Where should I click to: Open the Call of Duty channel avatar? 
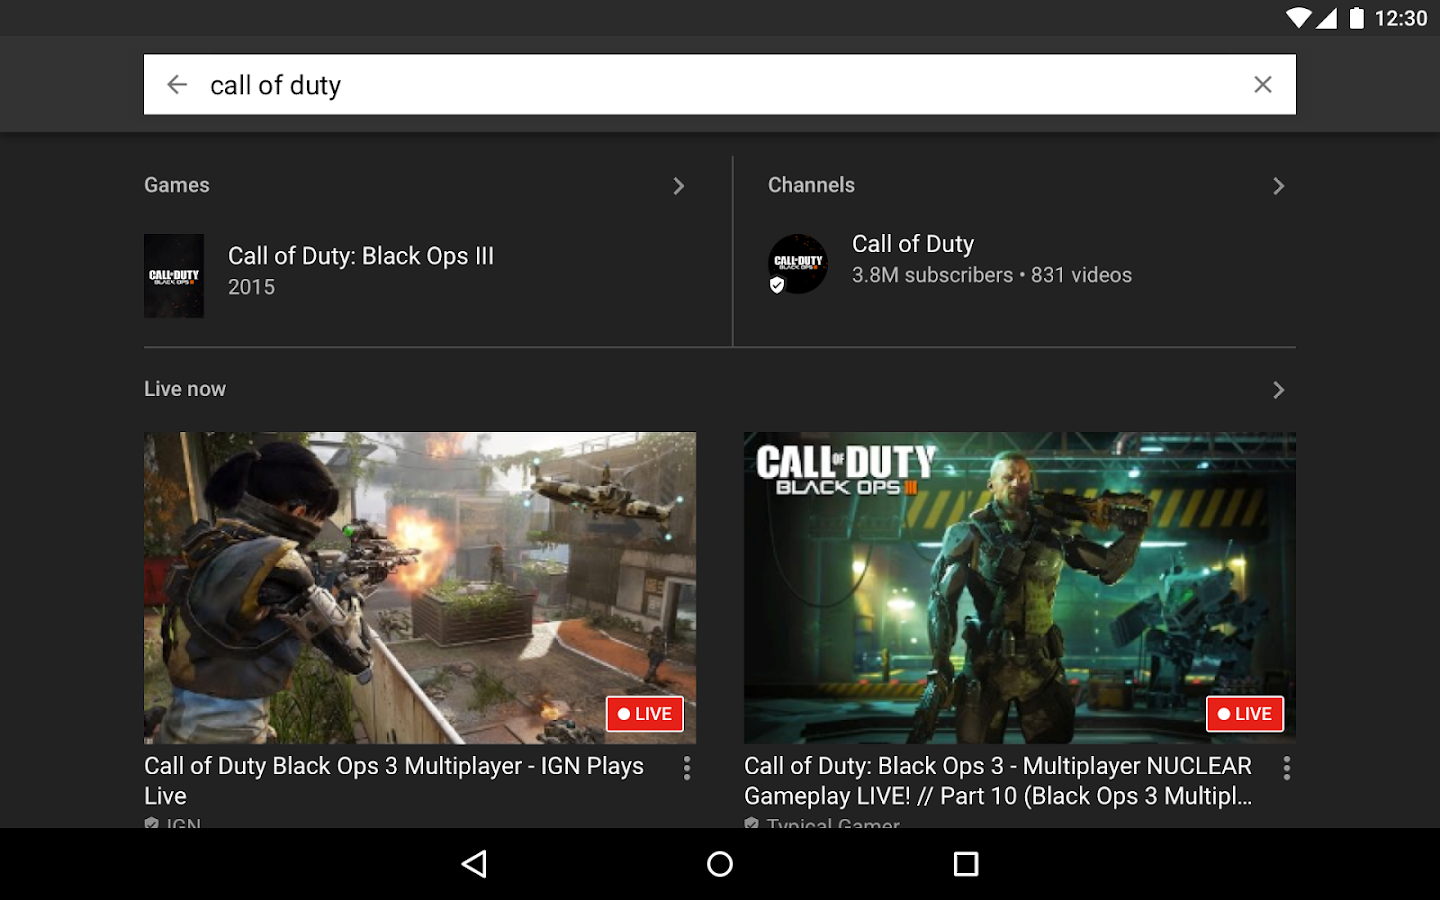[x=798, y=264]
